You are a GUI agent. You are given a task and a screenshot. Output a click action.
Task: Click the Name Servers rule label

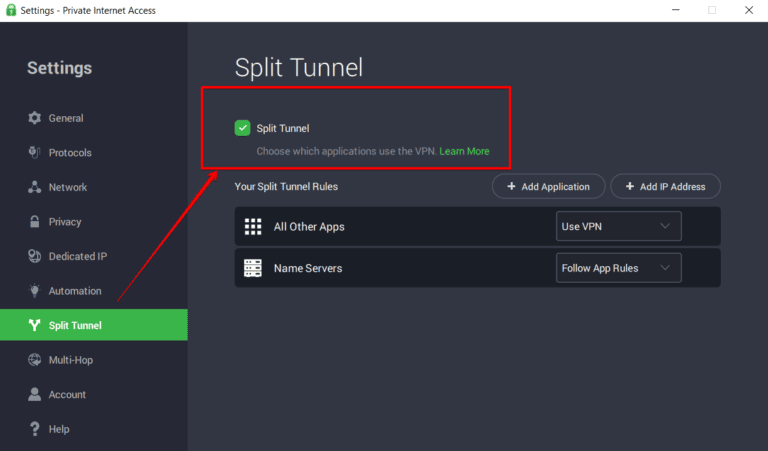click(308, 268)
